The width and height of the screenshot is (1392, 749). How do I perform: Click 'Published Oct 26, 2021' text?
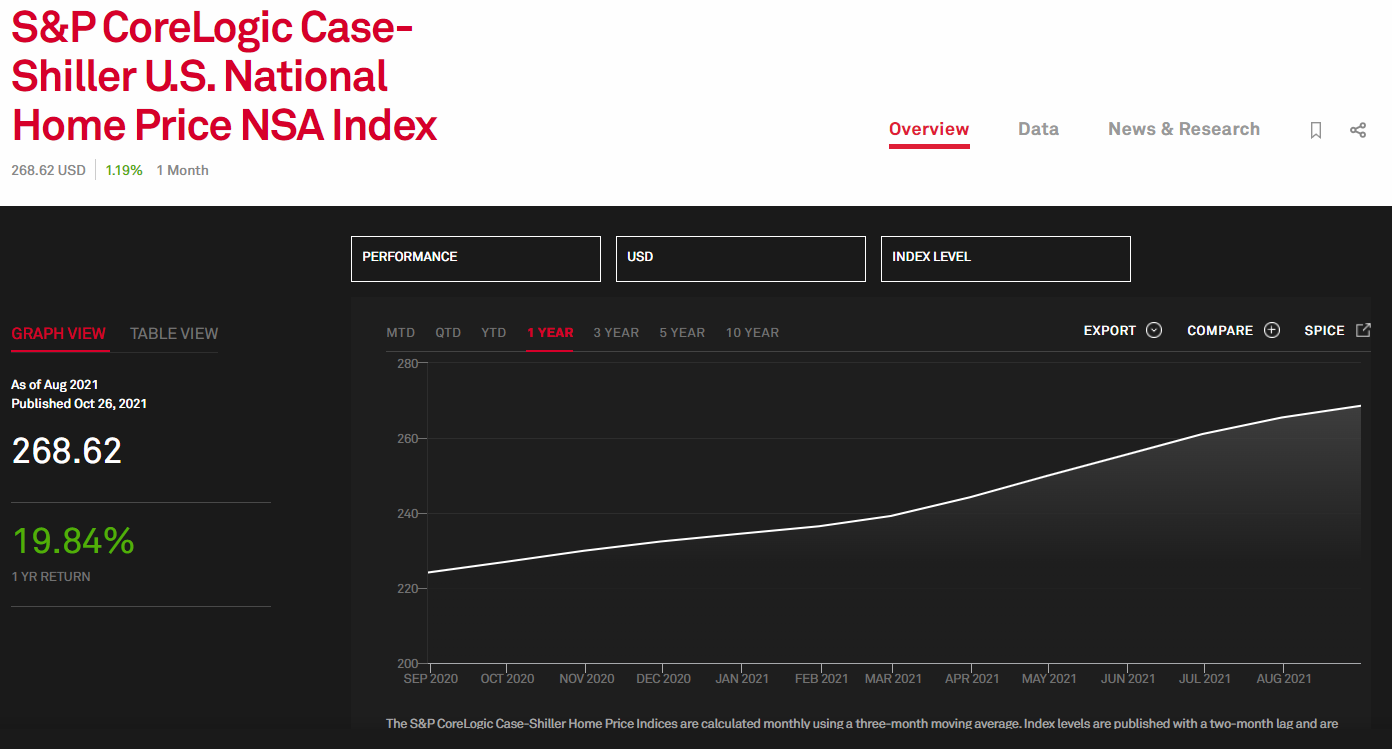point(79,404)
